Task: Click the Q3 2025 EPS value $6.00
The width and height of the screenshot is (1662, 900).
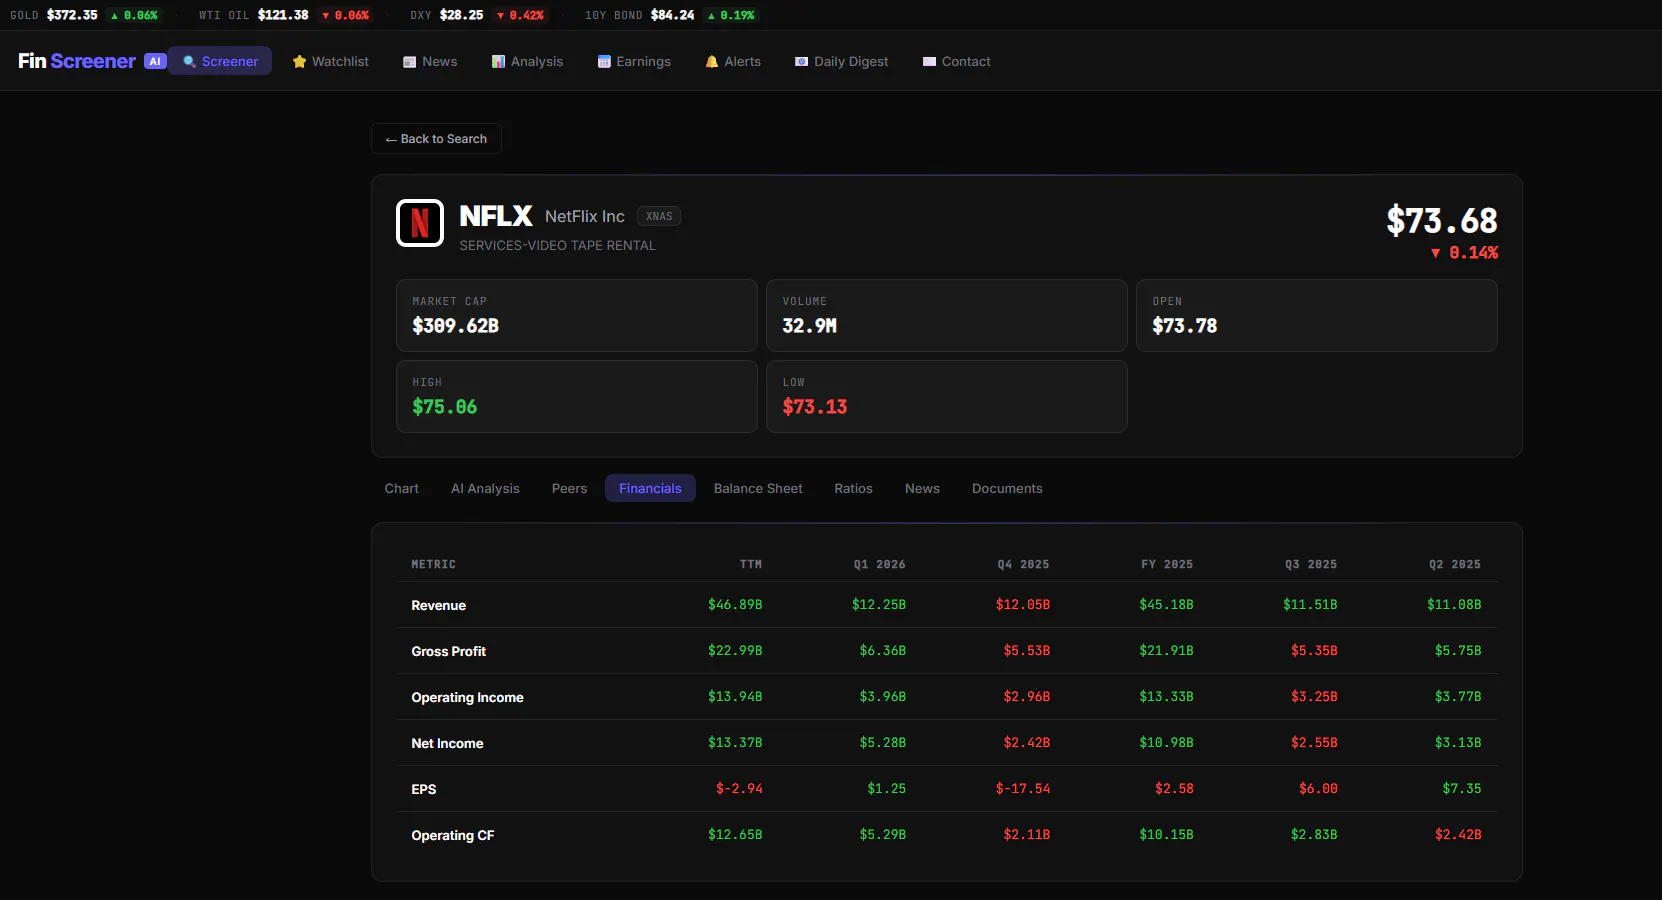Action: [x=1318, y=789]
